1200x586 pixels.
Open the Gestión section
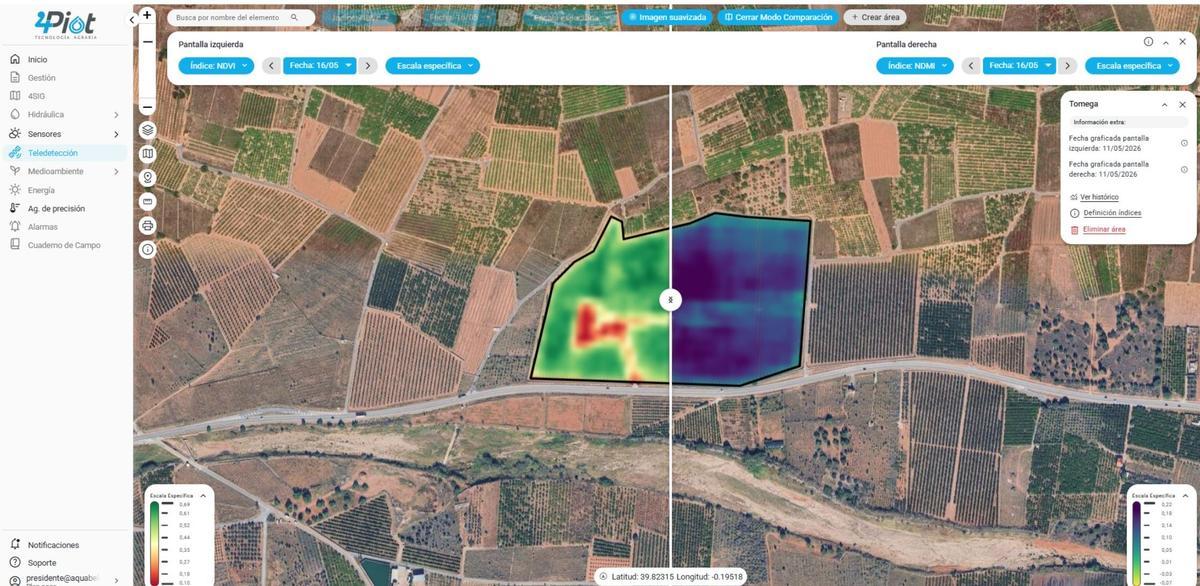[x=41, y=77]
